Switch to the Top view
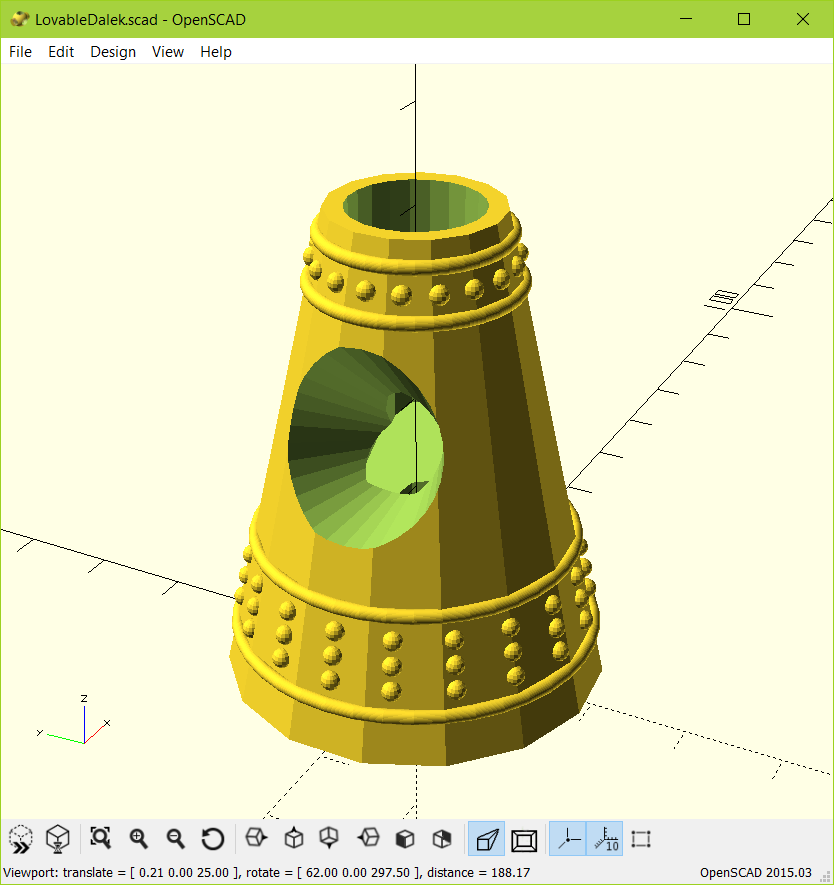The width and height of the screenshot is (834, 885). point(292,839)
